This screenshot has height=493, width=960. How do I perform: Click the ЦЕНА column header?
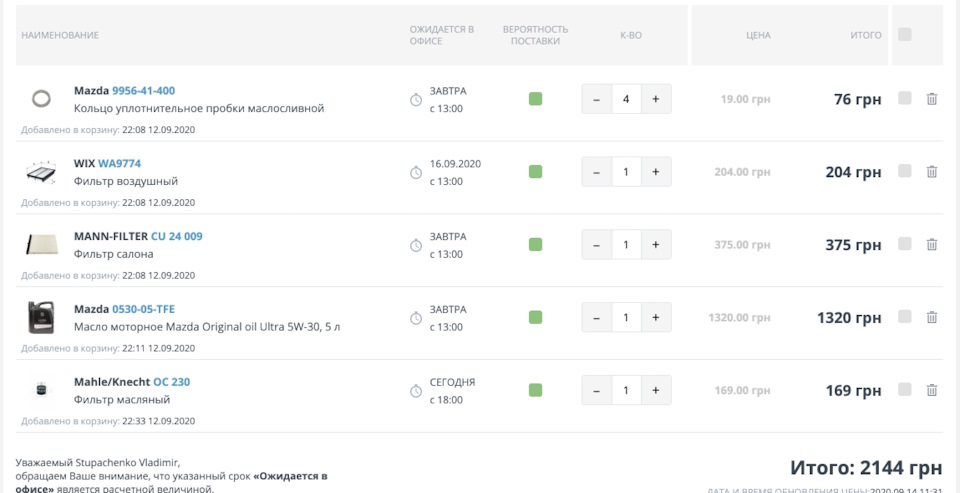pyautogui.click(x=758, y=36)
